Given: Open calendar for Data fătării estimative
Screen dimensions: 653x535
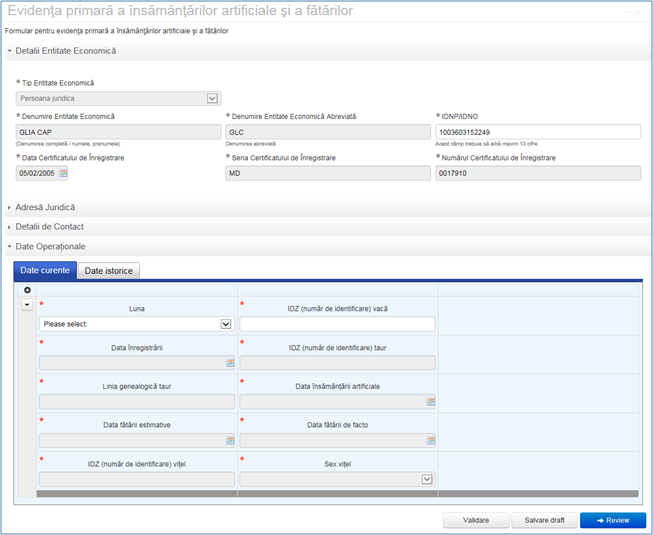Looking at the screenshot, I should pyautogui.click(x=229, y=440).
